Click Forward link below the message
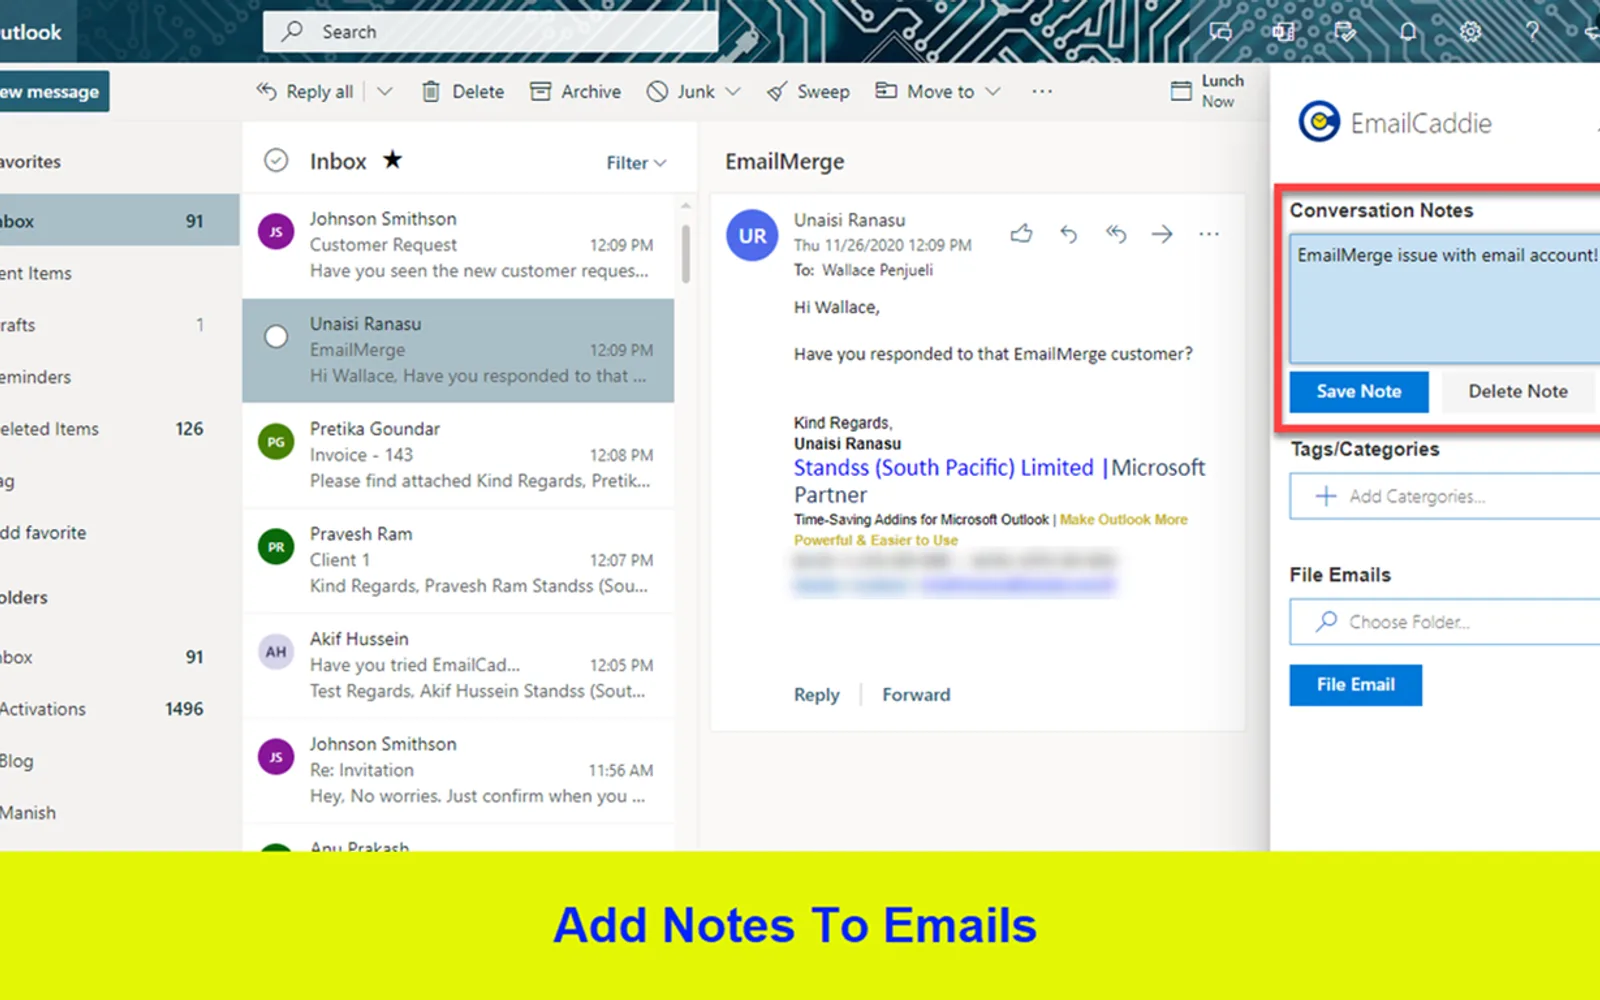This screenshot has width=1600, height=1000. (916, 695)
